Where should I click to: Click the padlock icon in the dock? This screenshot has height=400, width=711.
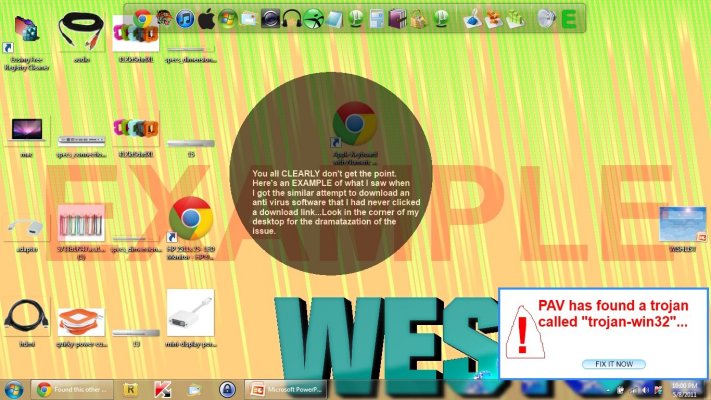[x=419, y=20]
